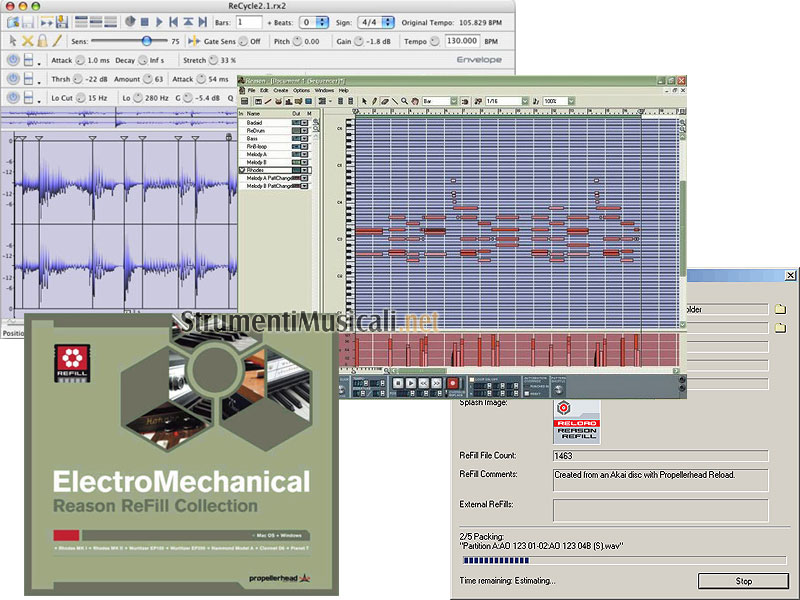Click the Stop button in packing dialog
Screen dimensions: 800x600
pyautogui.click(x=743, y=580)
